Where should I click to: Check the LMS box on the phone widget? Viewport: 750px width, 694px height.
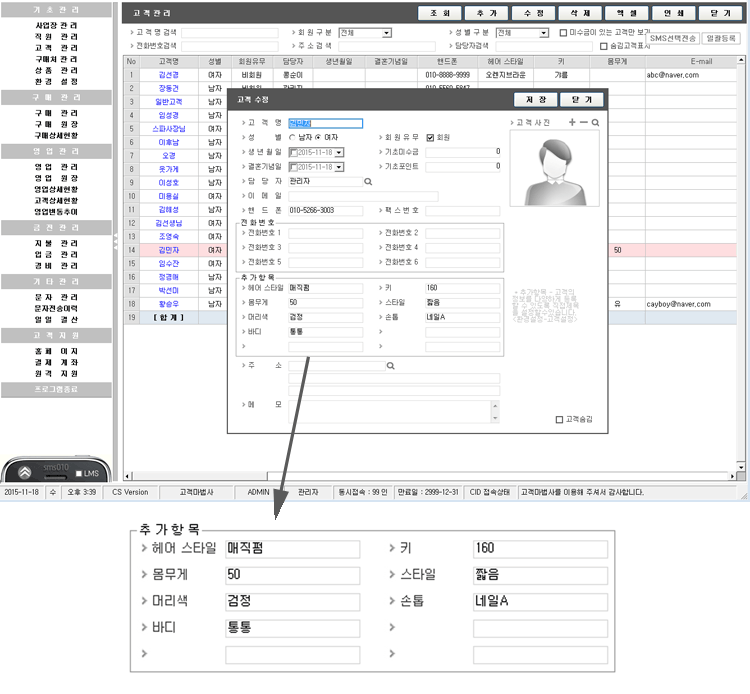(x=79, y=472)
